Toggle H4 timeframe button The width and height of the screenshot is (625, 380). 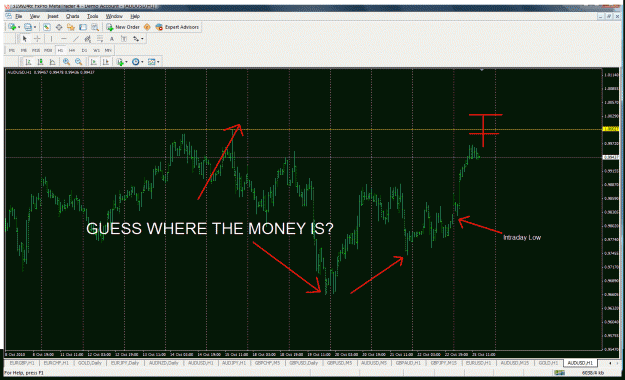click(x=72, y=51)
